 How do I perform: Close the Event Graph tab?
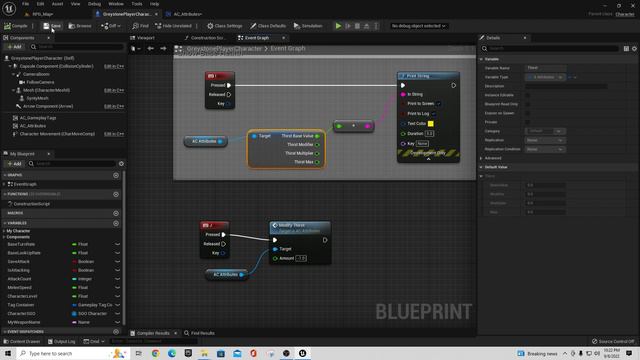point(284,38)
